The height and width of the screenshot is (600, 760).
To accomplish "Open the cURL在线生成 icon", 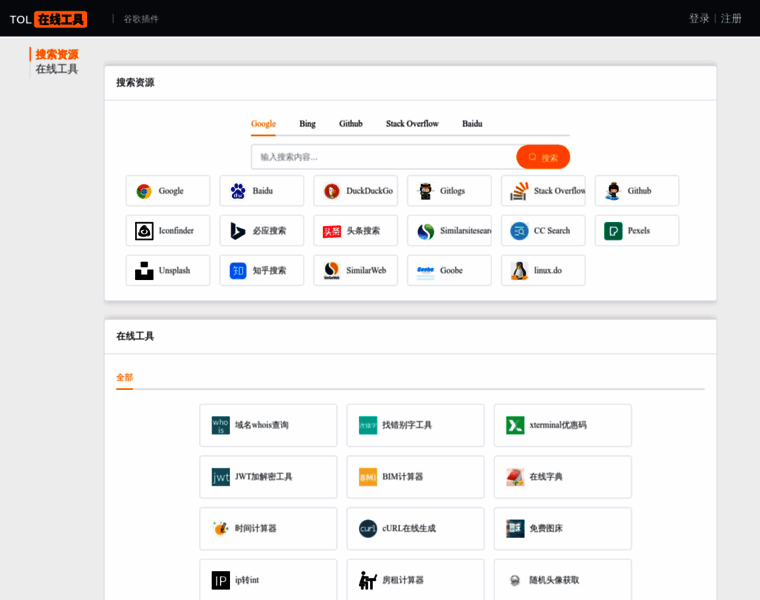I will point(368,528).
